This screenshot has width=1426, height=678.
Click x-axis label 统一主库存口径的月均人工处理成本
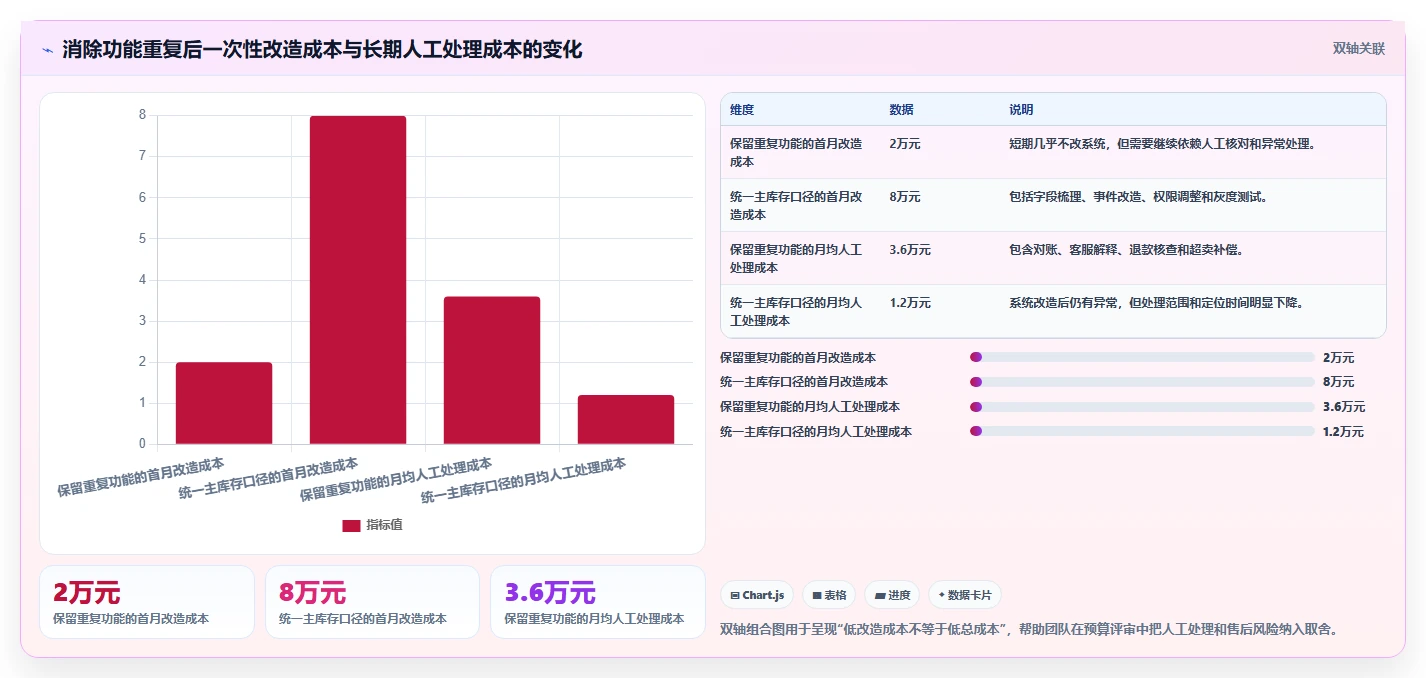point(524,479)
